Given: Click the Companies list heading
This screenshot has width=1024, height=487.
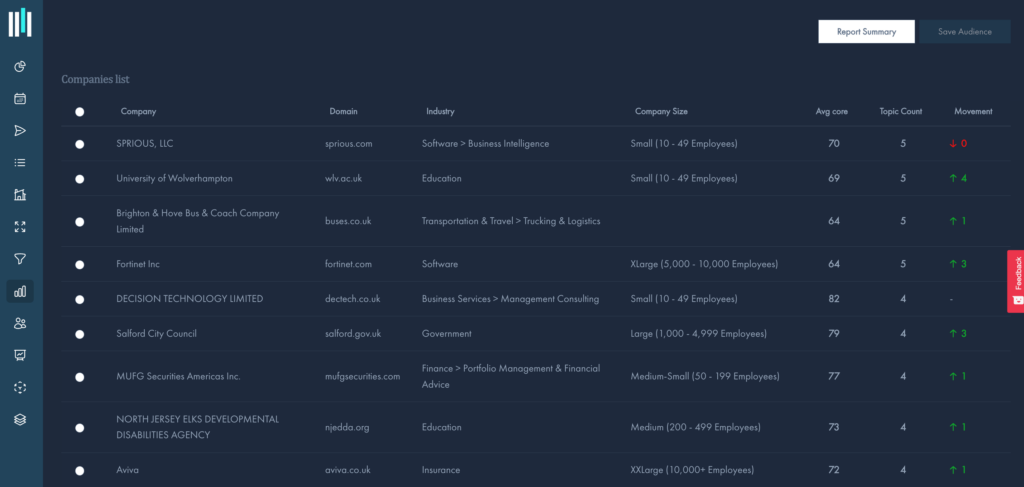Looking at the screenshot, I should [95, 79].
